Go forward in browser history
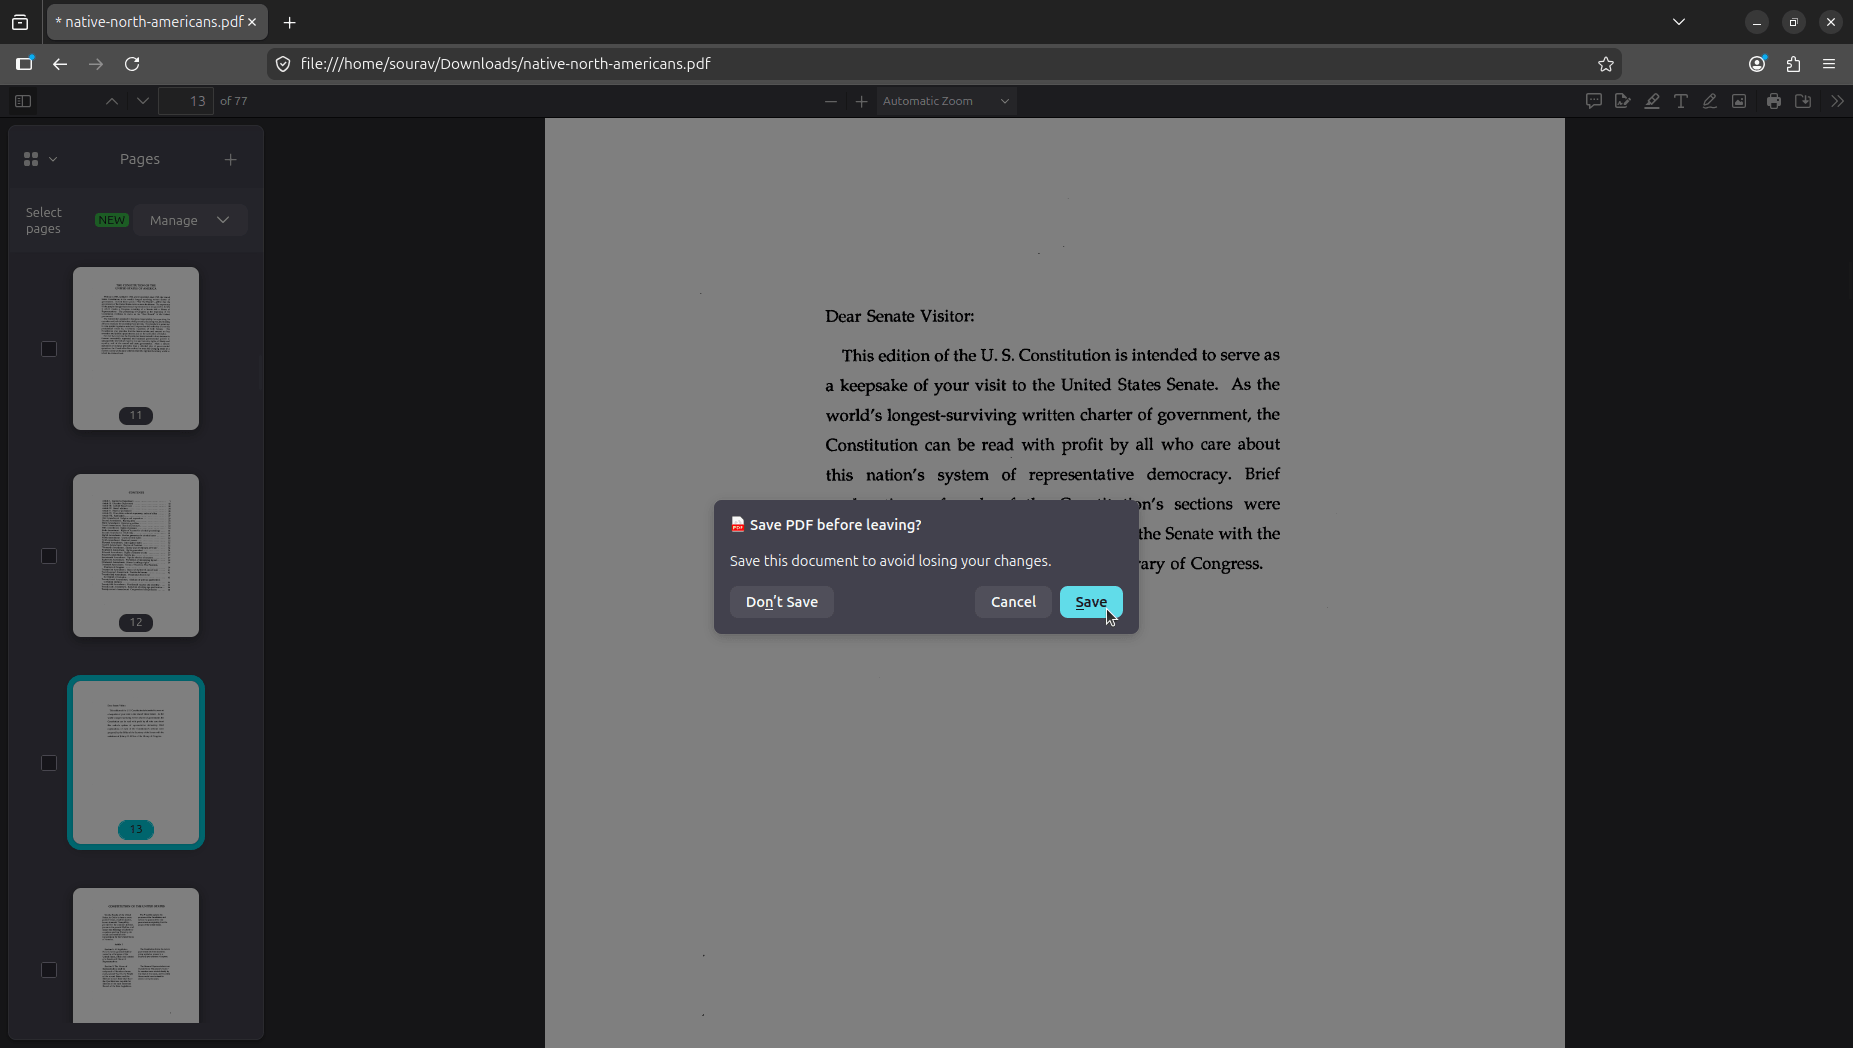This screenshot has height=1048, width=1853. click(x=96, y=64)
